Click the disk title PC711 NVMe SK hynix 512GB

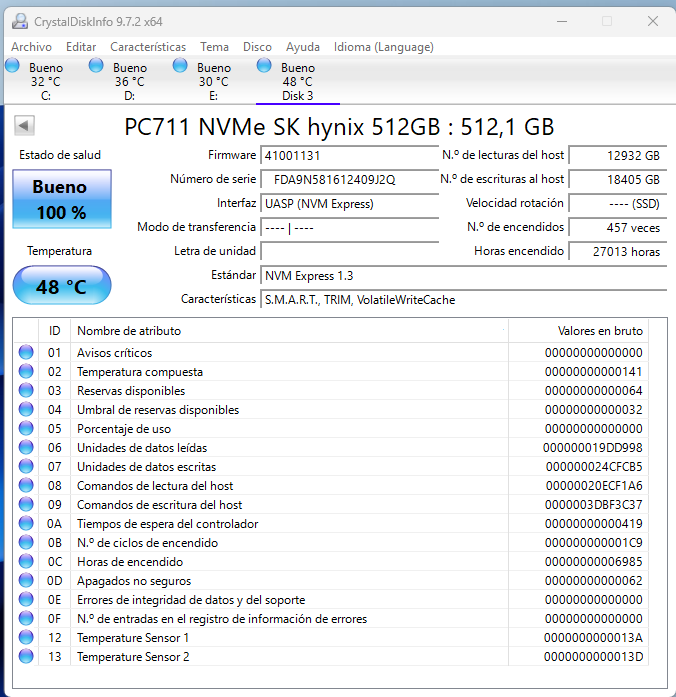340,127
